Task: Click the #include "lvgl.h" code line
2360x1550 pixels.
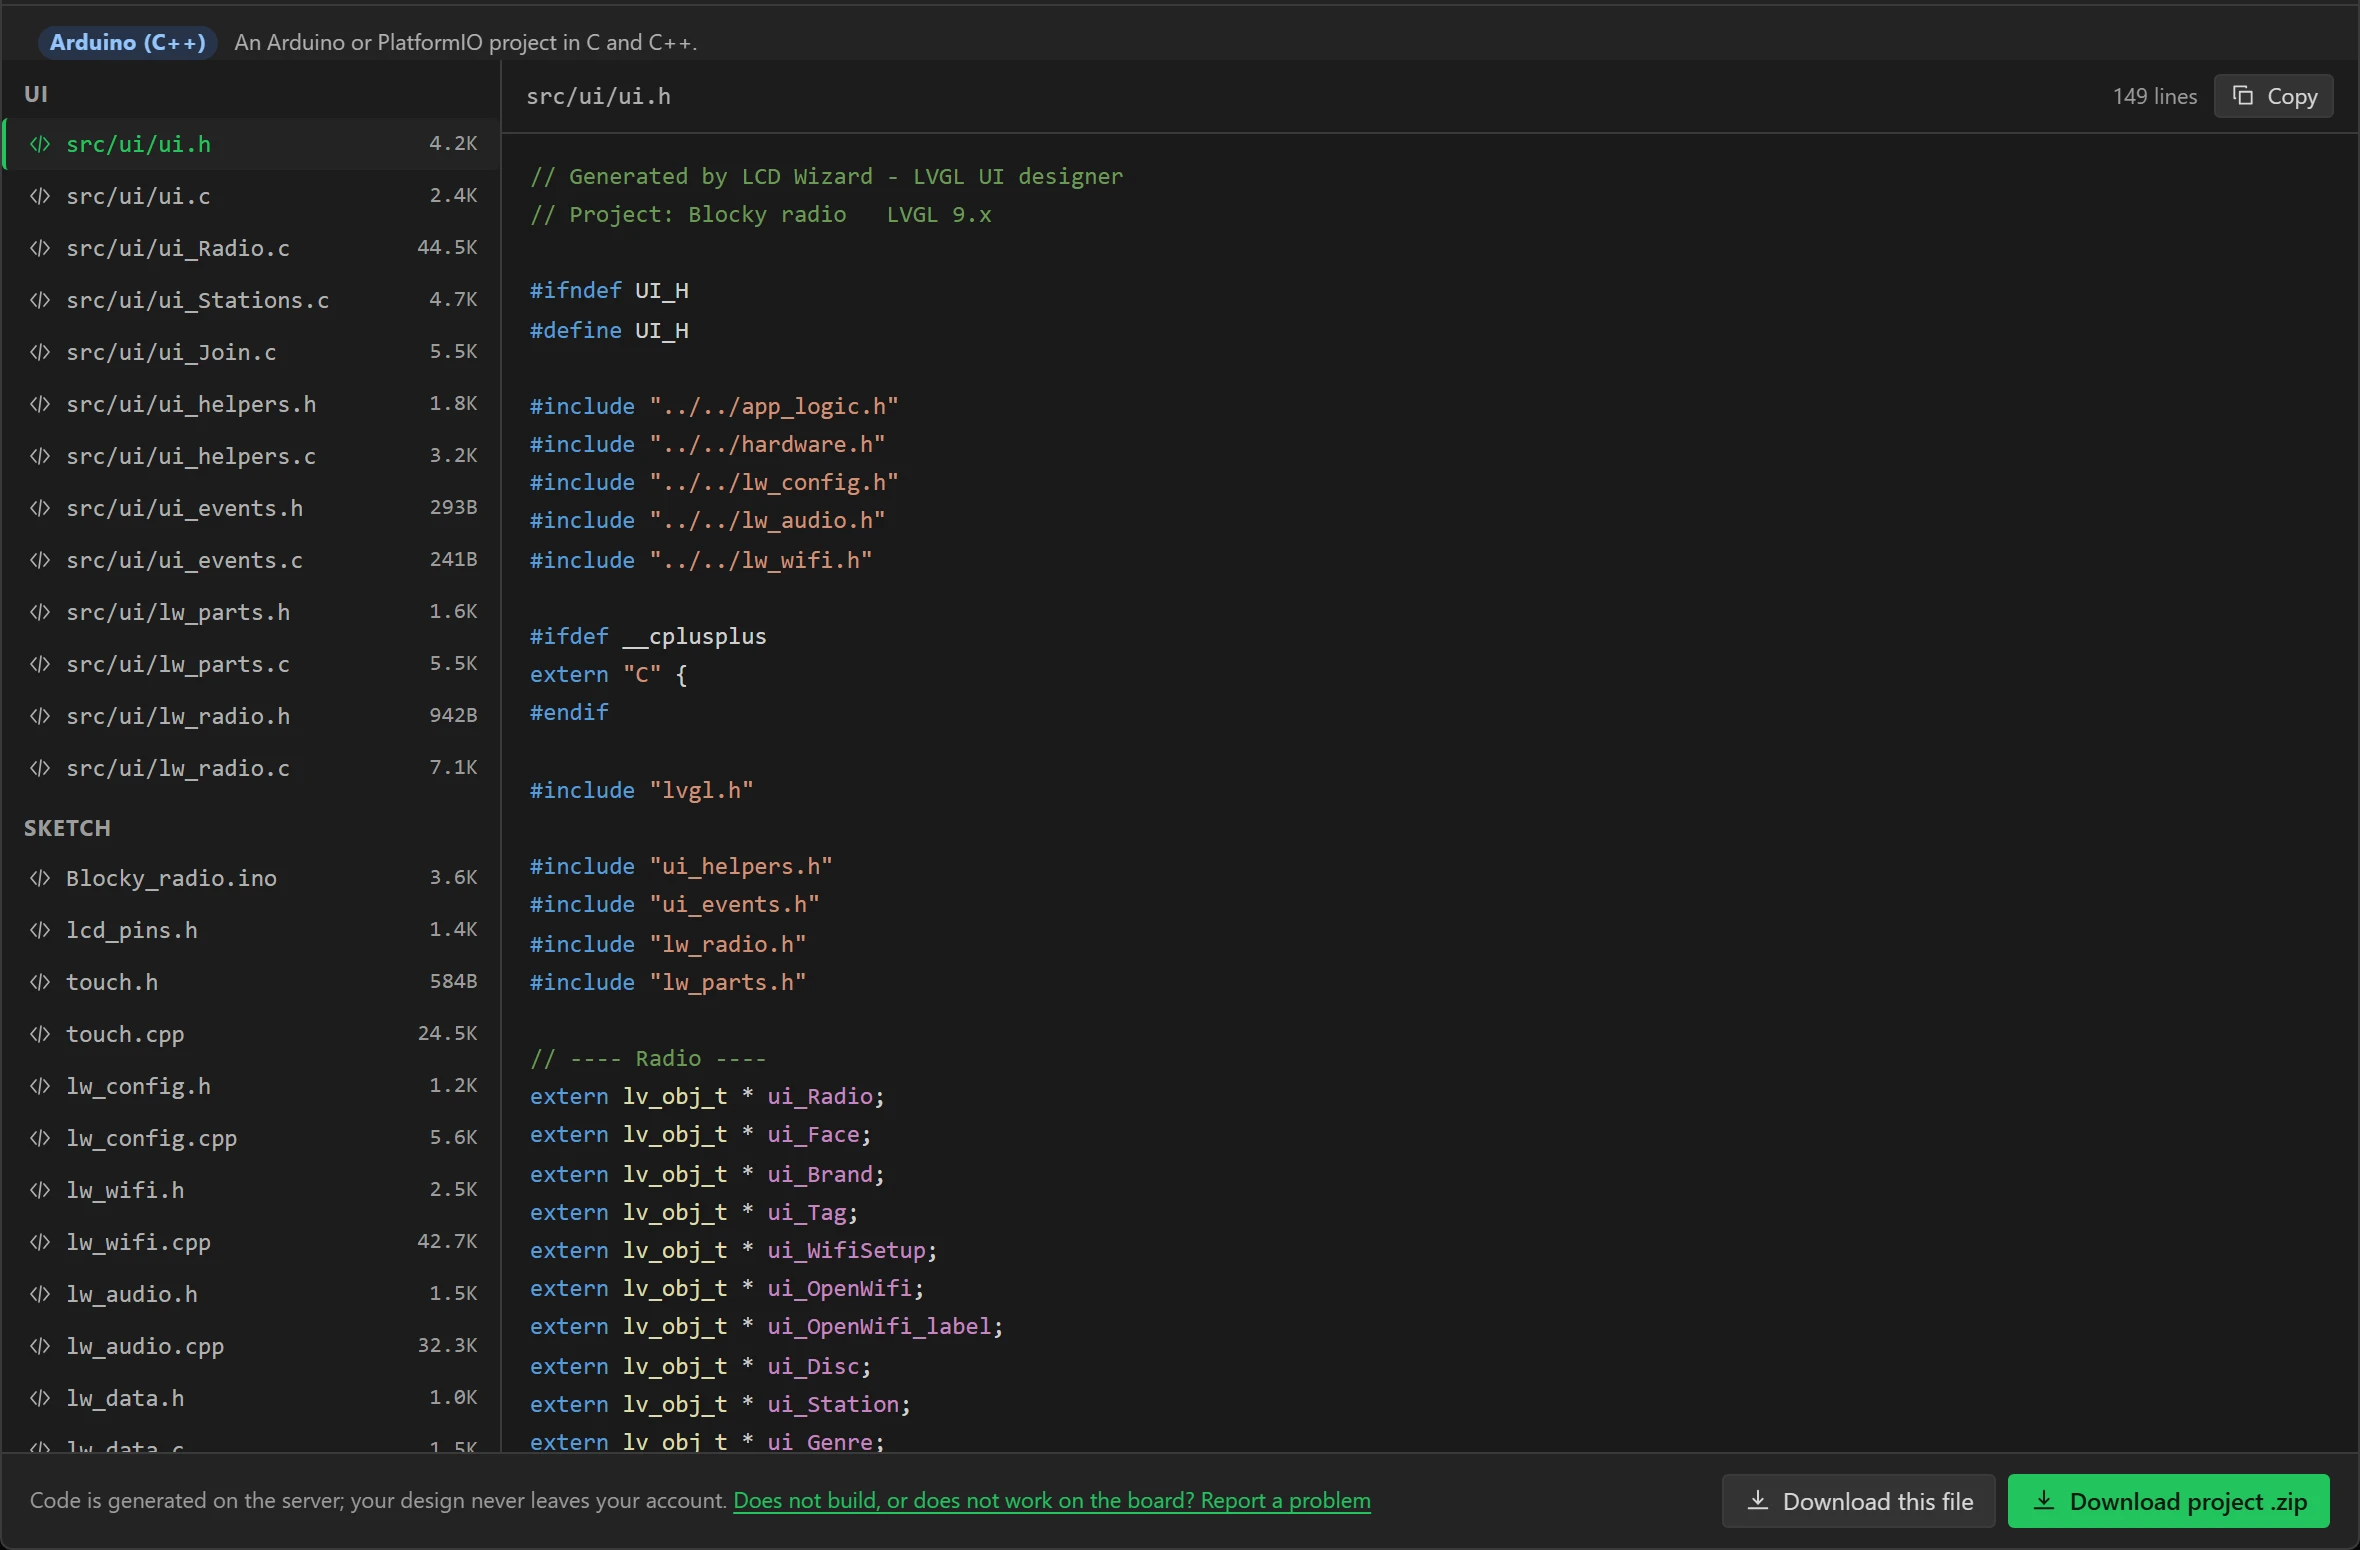Action: point(641,790)
